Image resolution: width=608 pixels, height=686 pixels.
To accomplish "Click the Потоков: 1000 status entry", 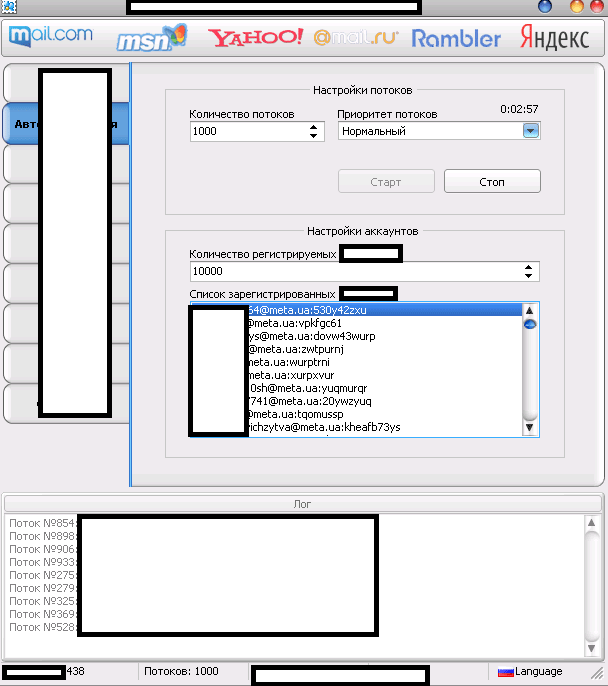I will [181, 671].
